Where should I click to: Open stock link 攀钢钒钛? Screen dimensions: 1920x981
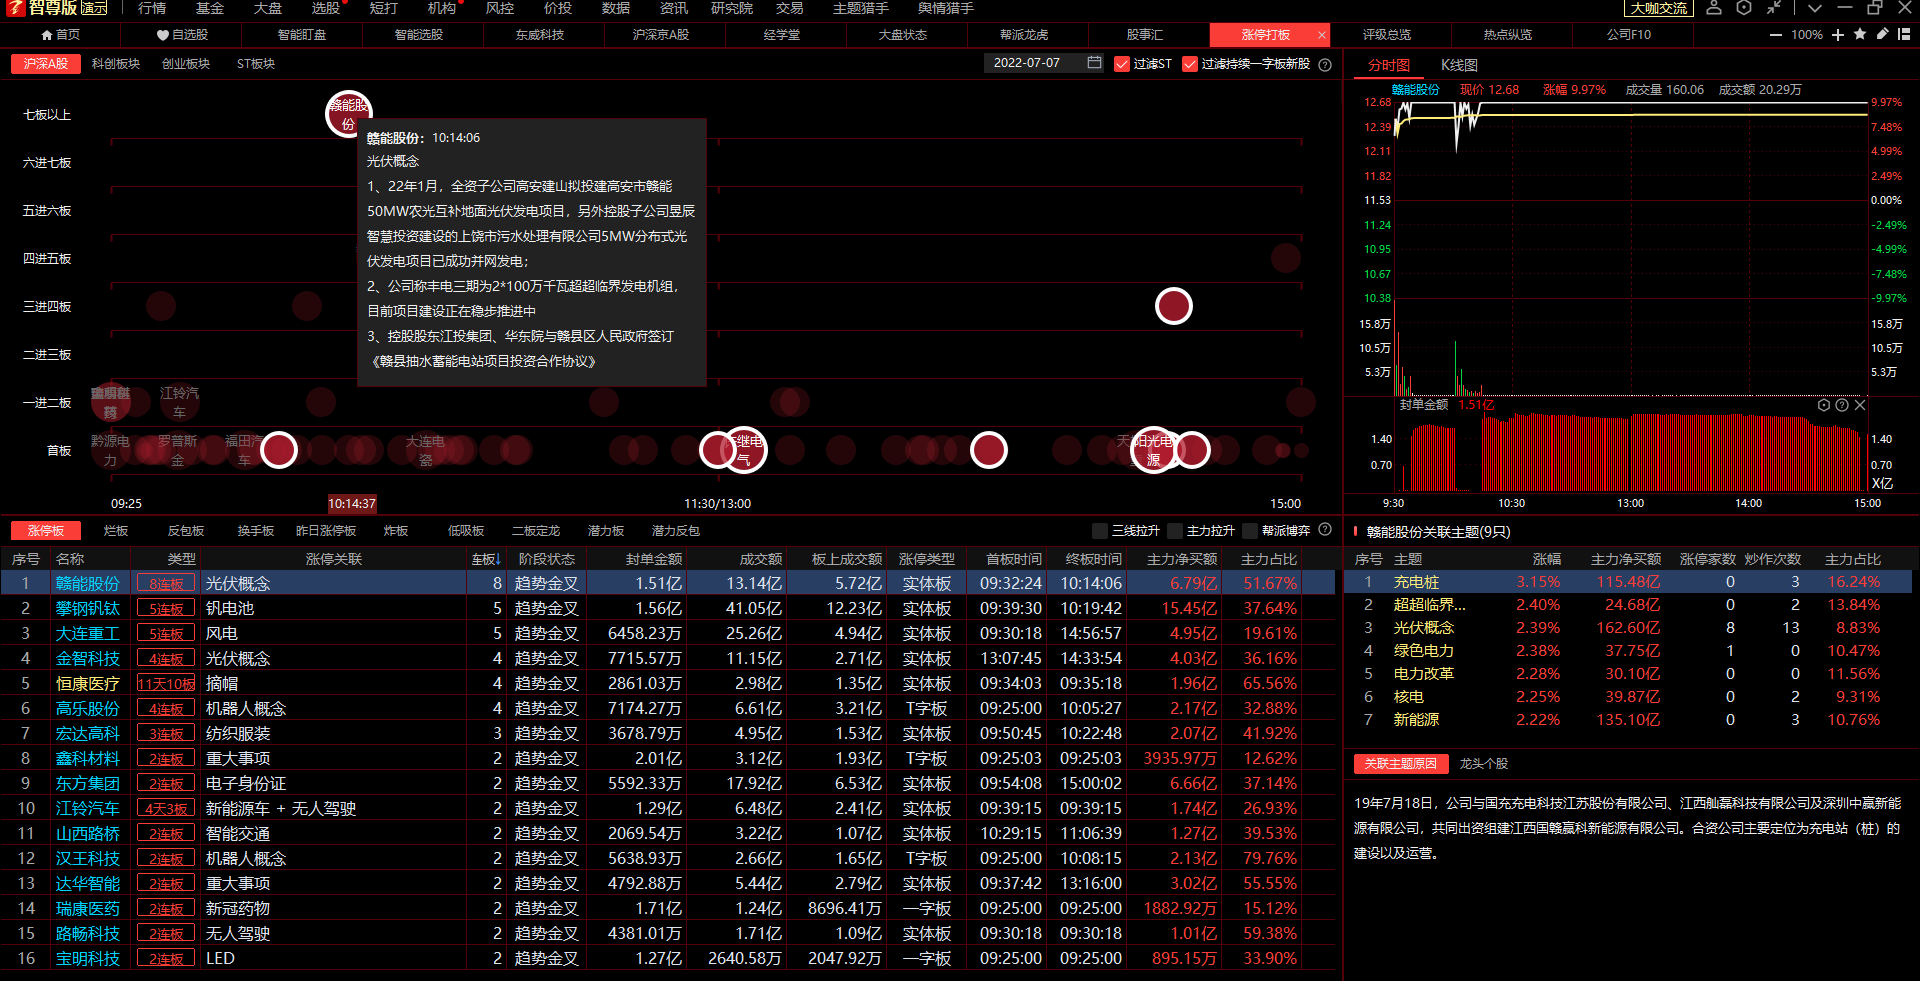pos(88,608)
